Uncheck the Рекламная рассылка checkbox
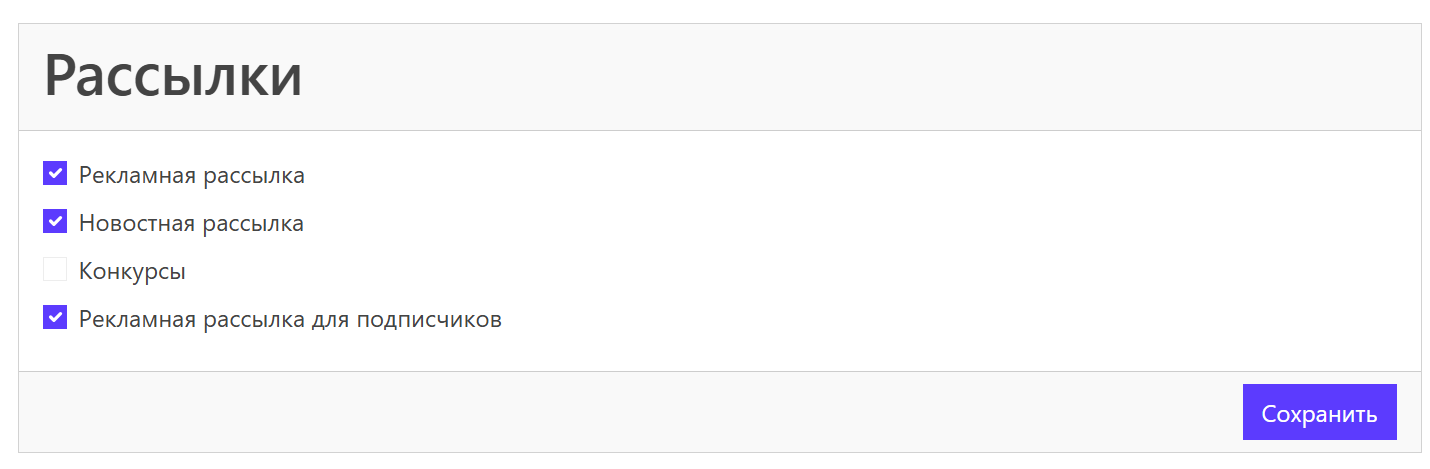Image resolution: width=1430 pixels, height=469 pixels. [55, 174]
